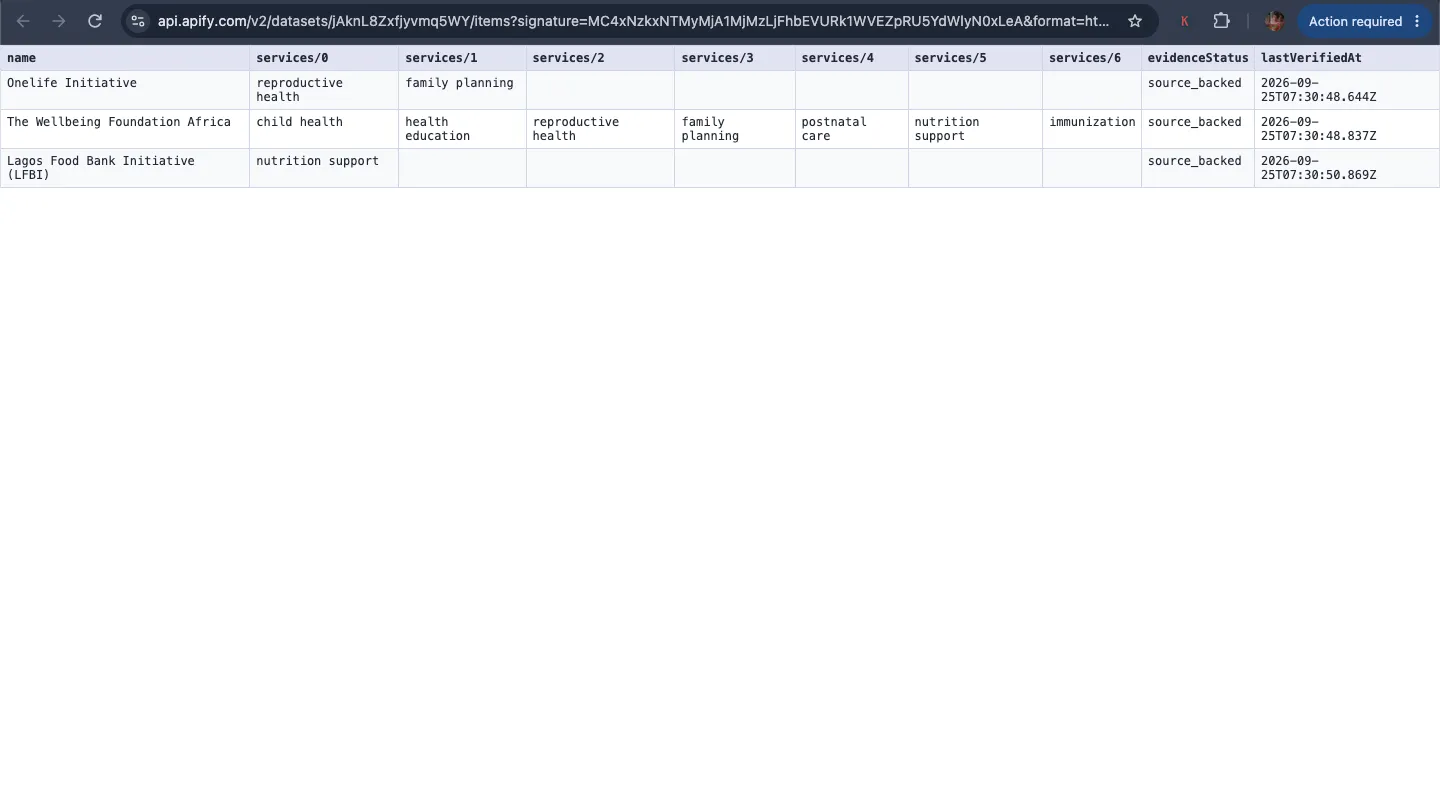Bookmark this page with the star icon
Image resolution: width=1440 pixels, height=789 pixels.
click(1135, 21)
